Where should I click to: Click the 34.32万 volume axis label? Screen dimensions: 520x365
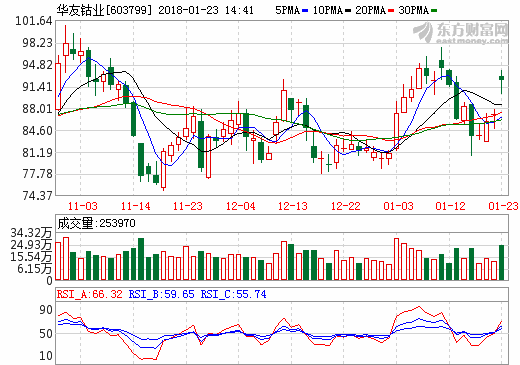pos(32,233)
